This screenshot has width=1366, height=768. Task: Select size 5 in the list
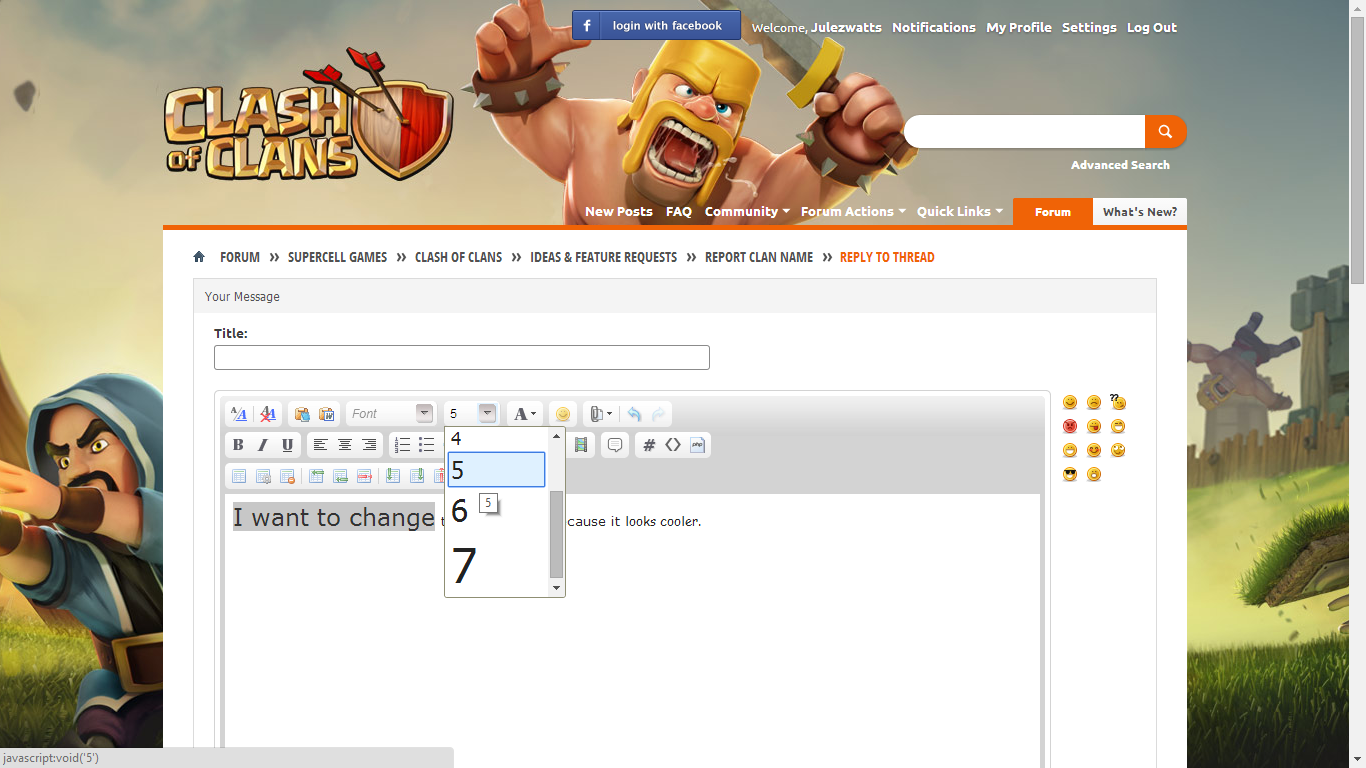tap(497, 470)
